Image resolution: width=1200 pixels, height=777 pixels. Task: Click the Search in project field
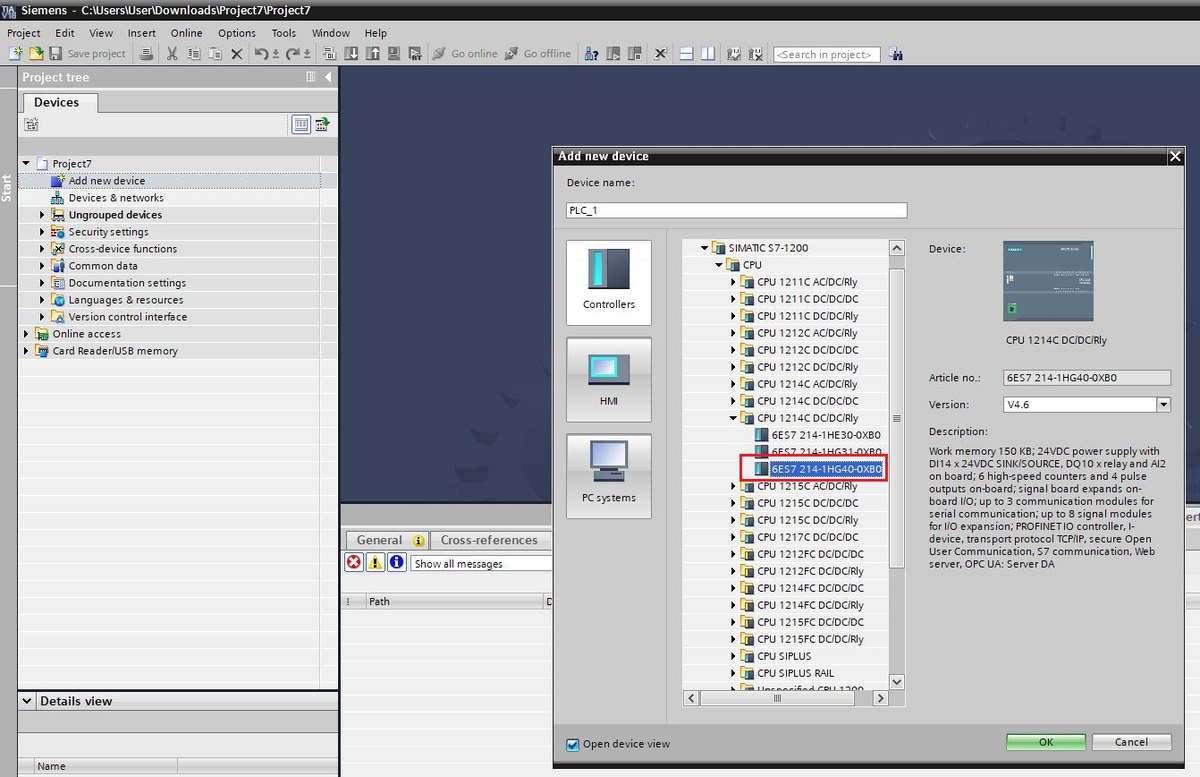click(x=827, y=54)
